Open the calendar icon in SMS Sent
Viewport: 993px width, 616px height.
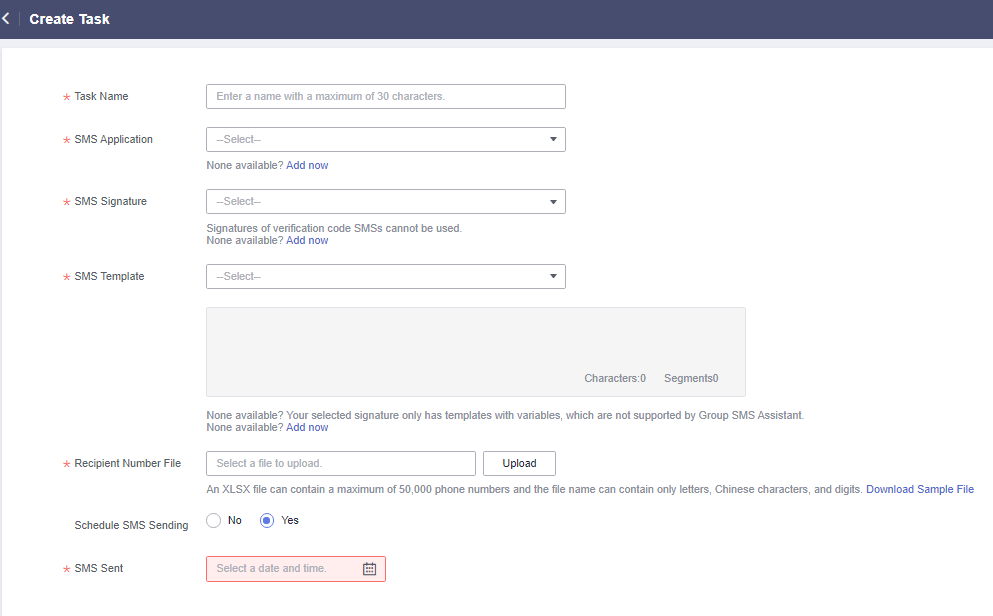click(369, 569)
